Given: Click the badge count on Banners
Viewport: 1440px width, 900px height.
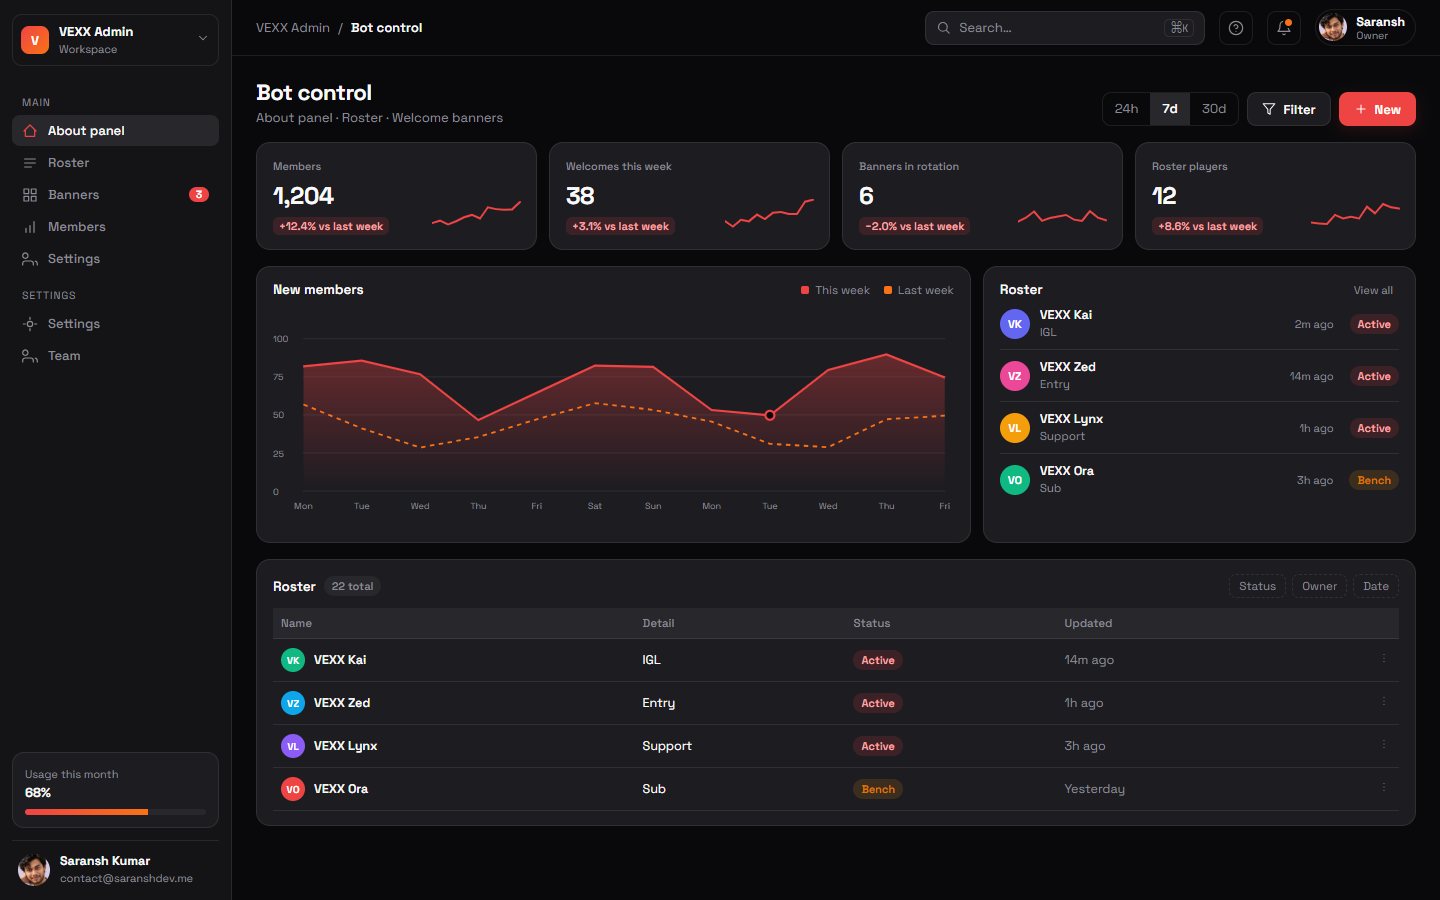Looking at the screenshot, I should pos(199,195).
